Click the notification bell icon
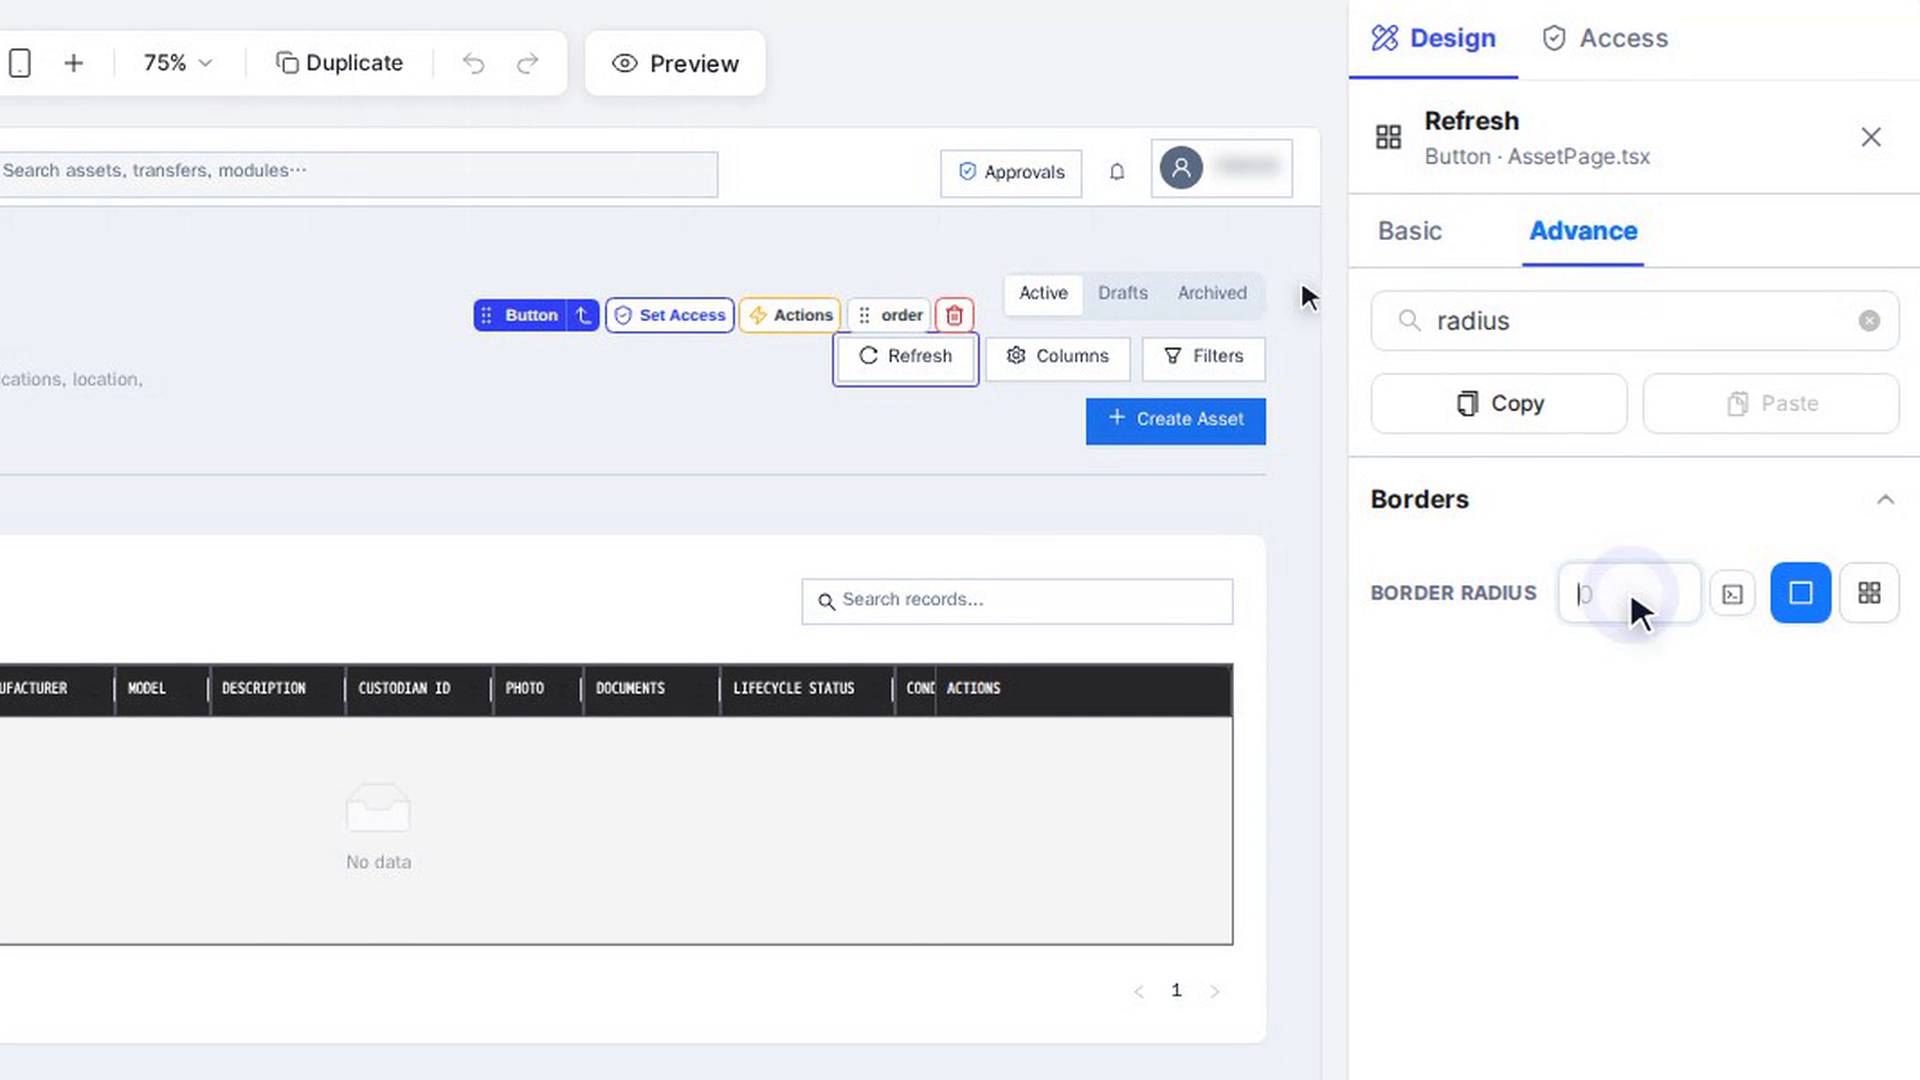This screenshot has width=1920, height=1080. (x=1117, y=172)
